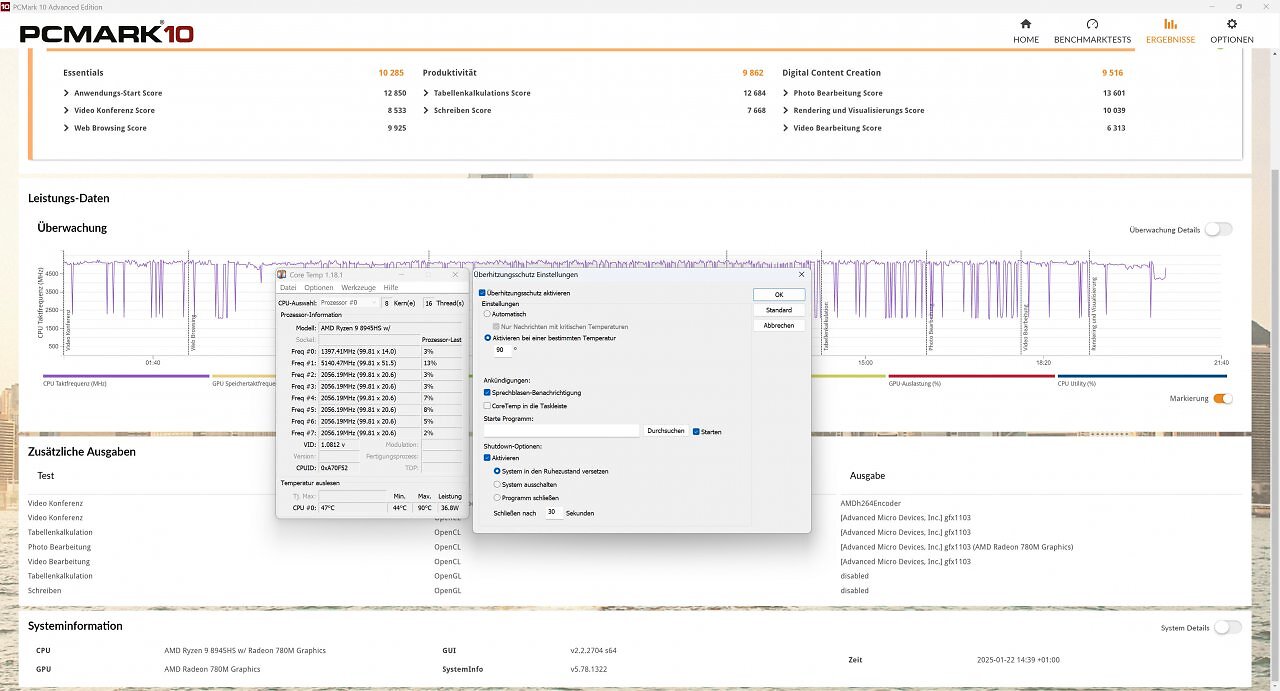Turn off the Markierung toggle
Viewport: 1280px width, 691px height.
(x=1222, y=398)
